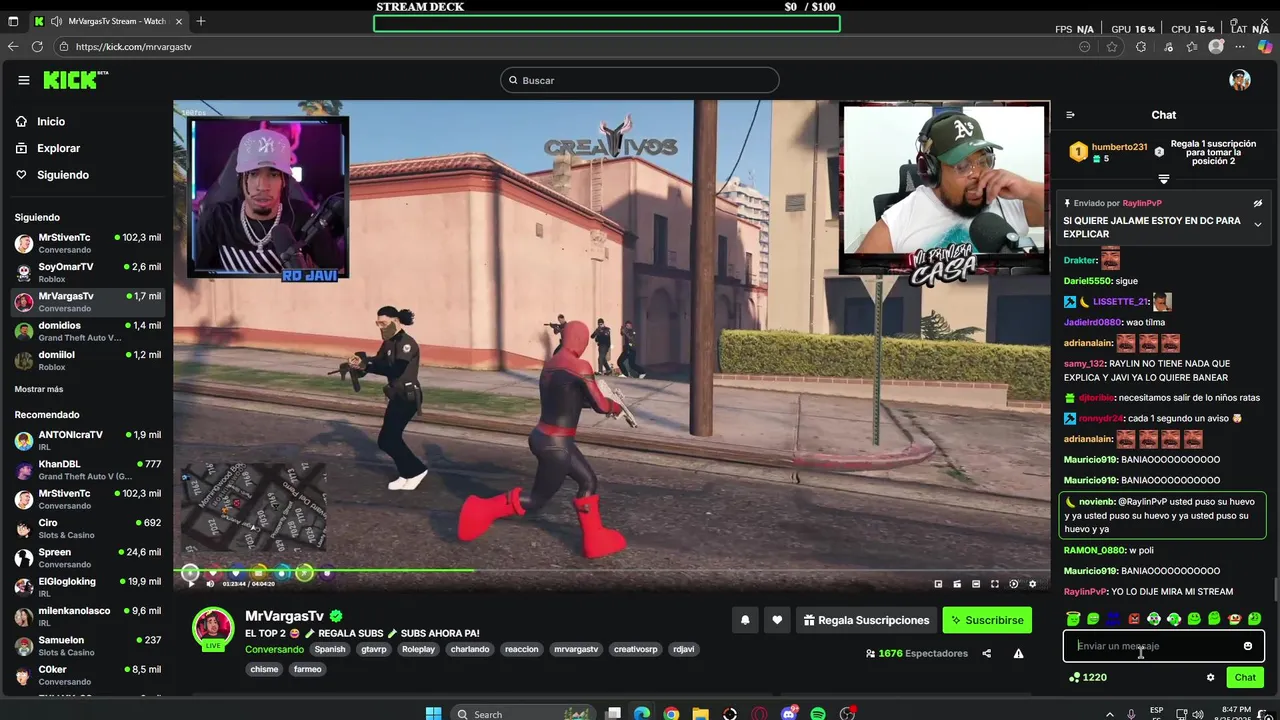
Task: Open Spreen recommended channel
Action: click(87, 558)
